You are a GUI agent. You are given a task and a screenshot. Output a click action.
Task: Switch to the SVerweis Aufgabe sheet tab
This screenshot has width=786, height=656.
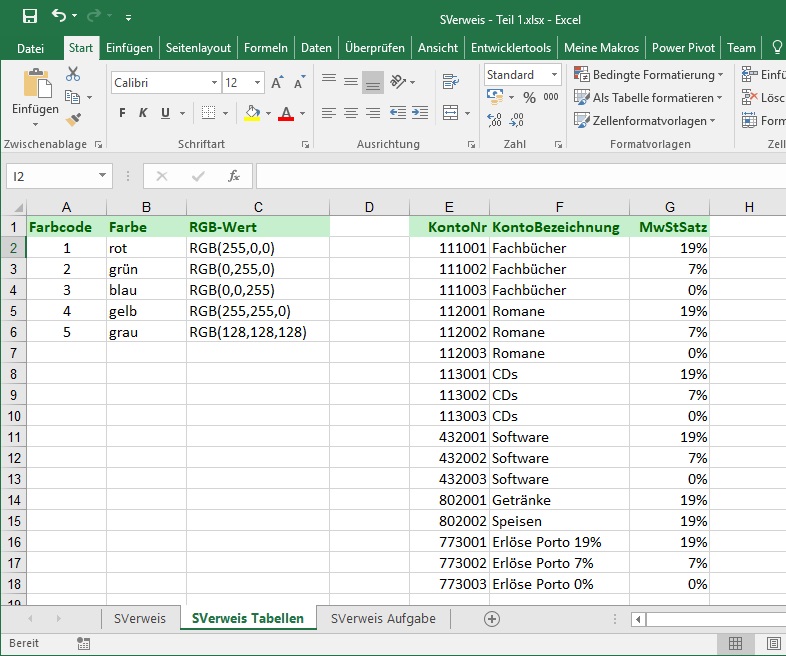click(x=384, y=619)
